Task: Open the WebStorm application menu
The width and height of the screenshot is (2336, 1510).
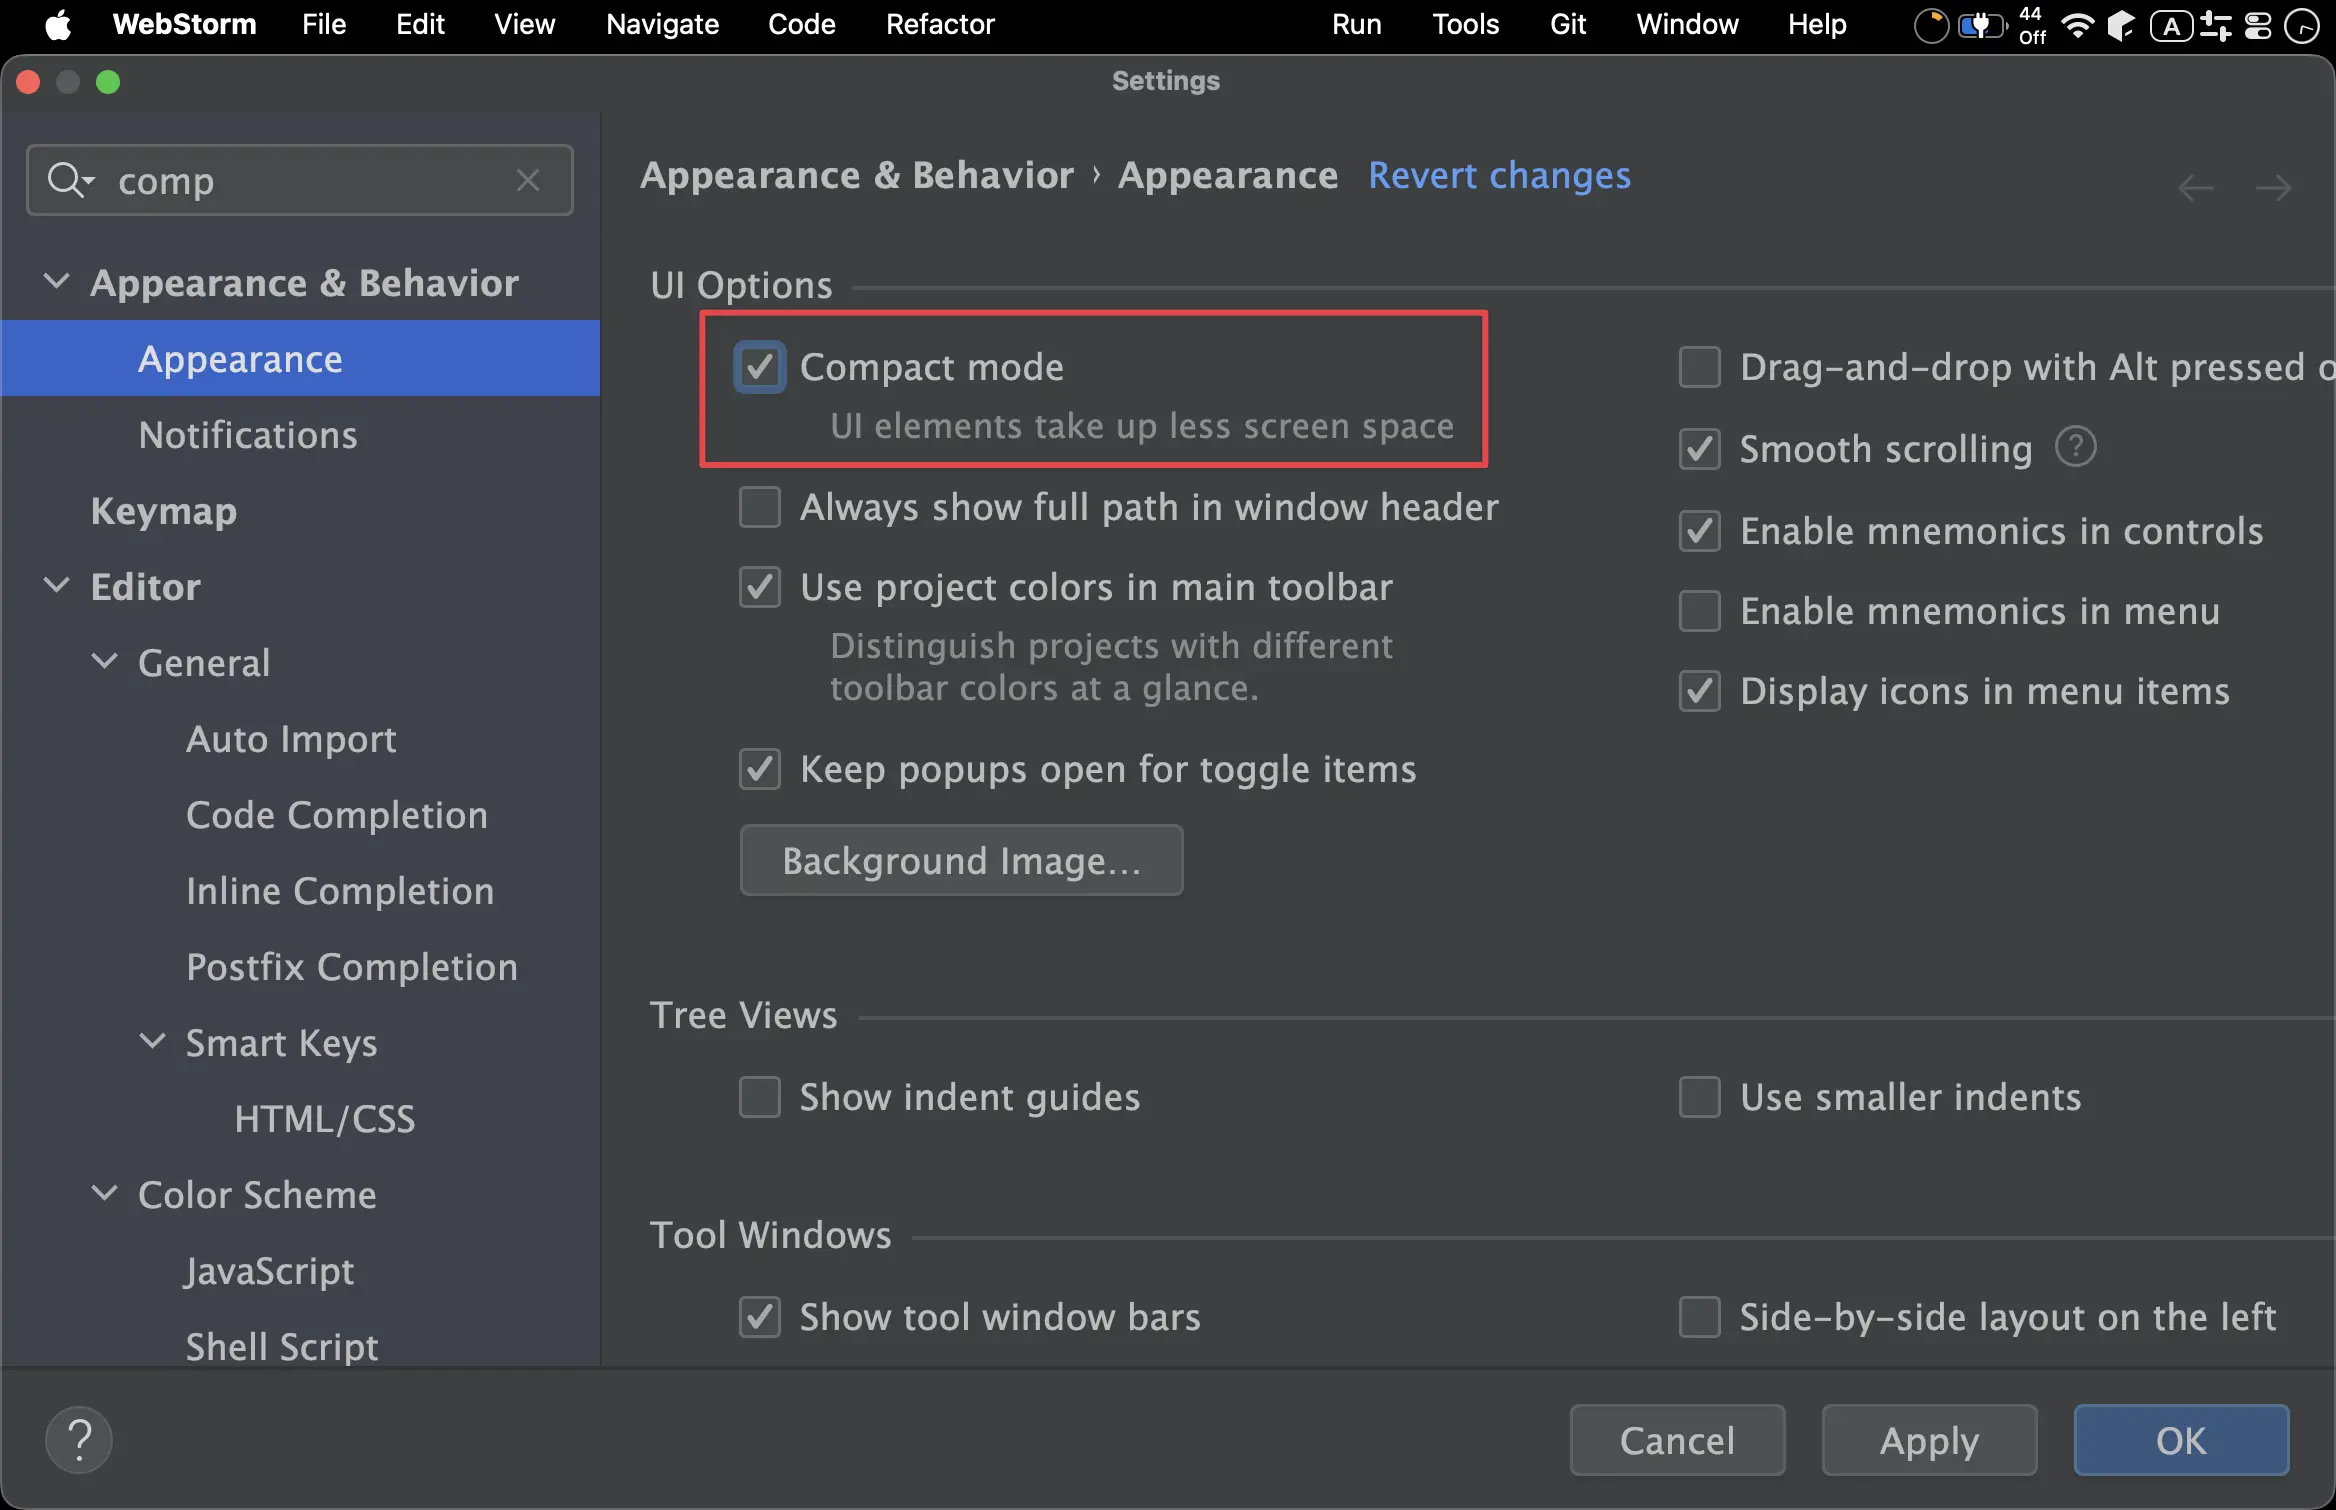Action: tap(185, 24)
